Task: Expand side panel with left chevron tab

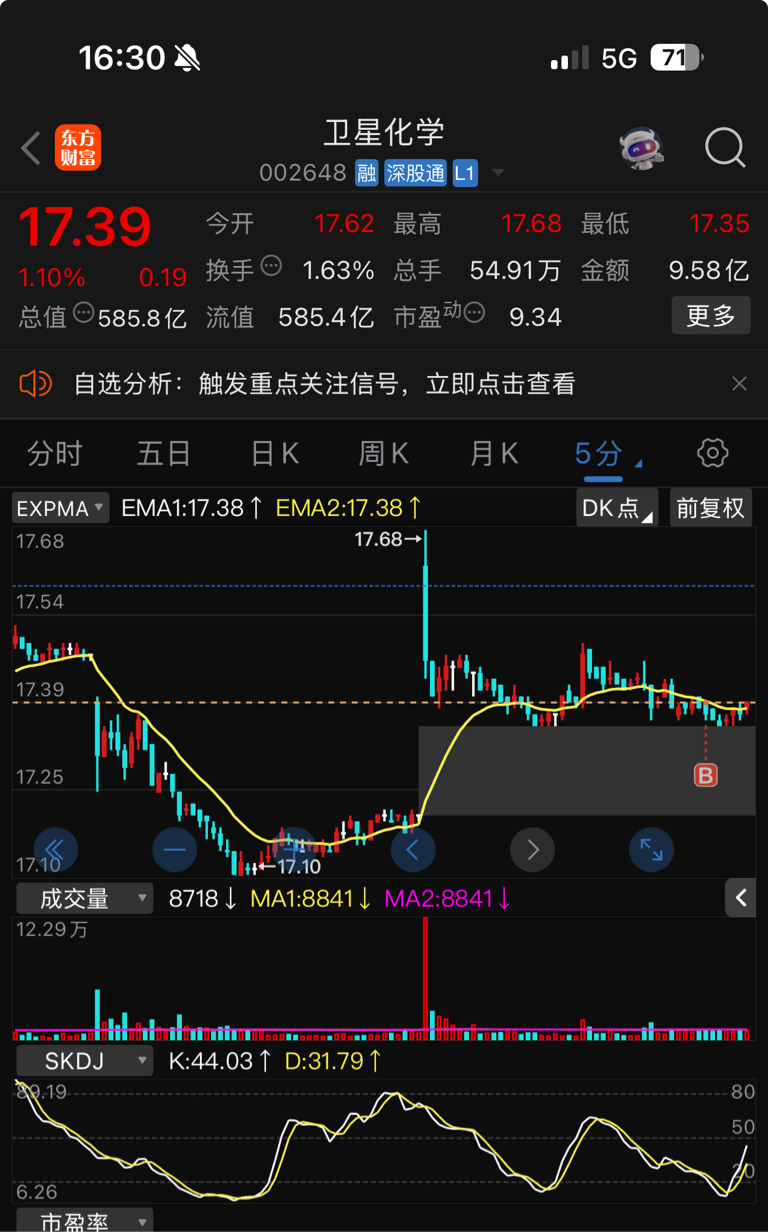Action: coord(740,898)
